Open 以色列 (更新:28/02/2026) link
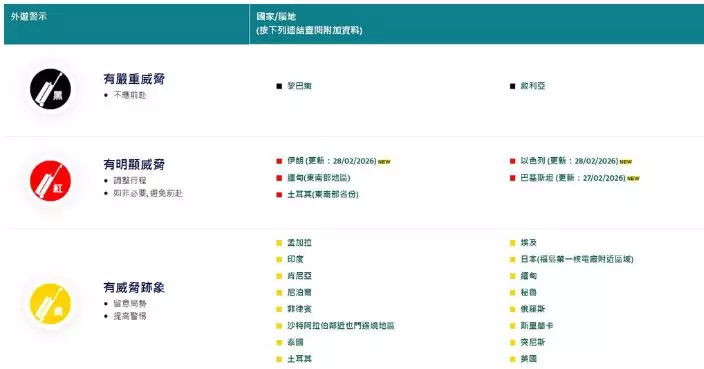The image size is (704, 369). tap(569, 161)
